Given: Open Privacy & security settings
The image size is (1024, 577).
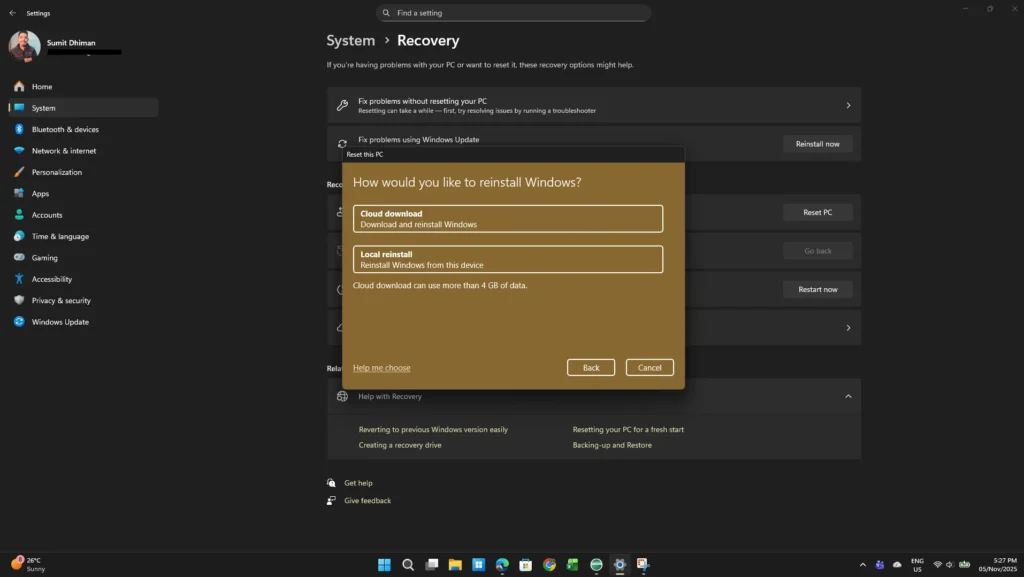Looking at the screenshot, I should pos(83,300).
